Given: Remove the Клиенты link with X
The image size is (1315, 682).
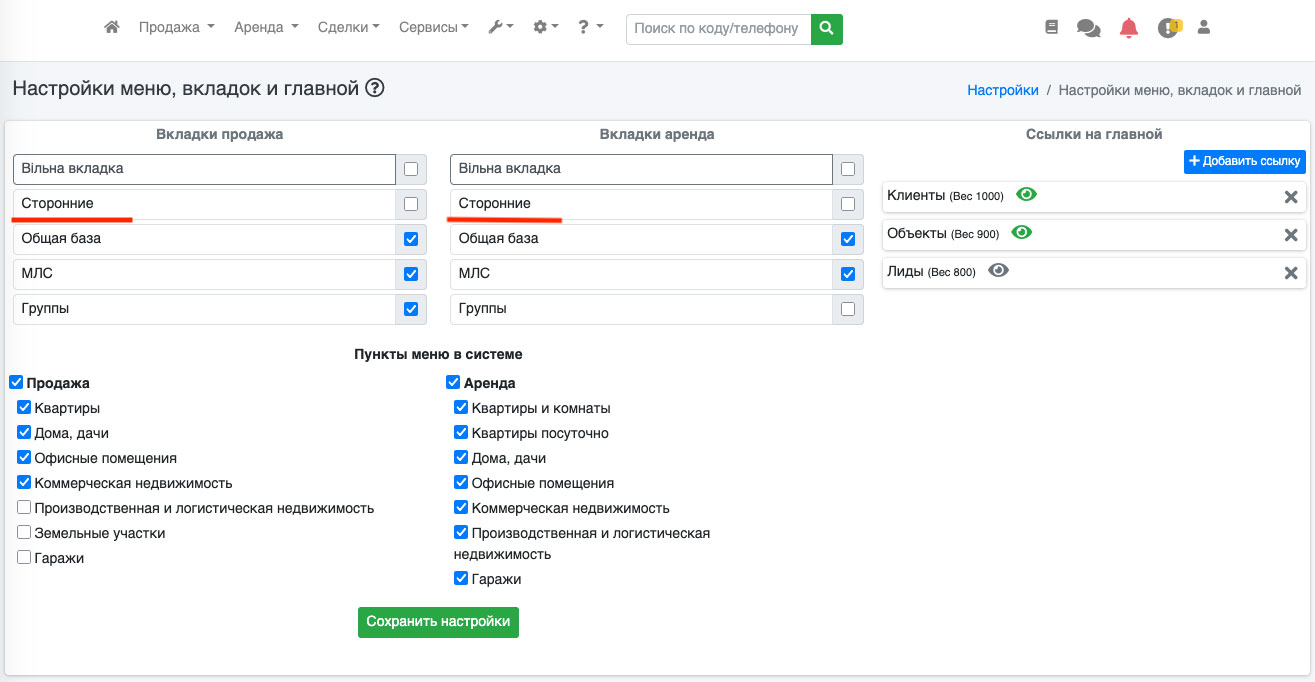Looking at the screenshot, I should click(1291, 197).
